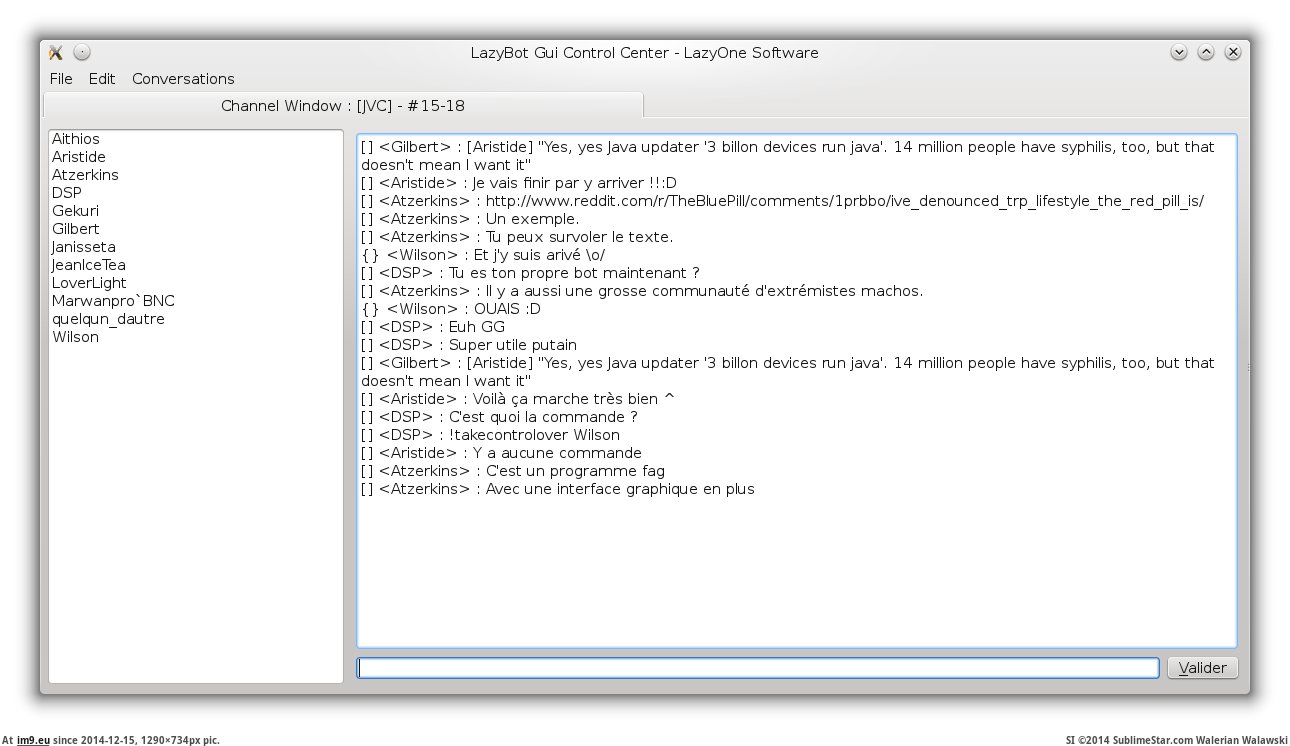Open the reddit.com TheBluePill link in chat

click(x=844, y=201)
